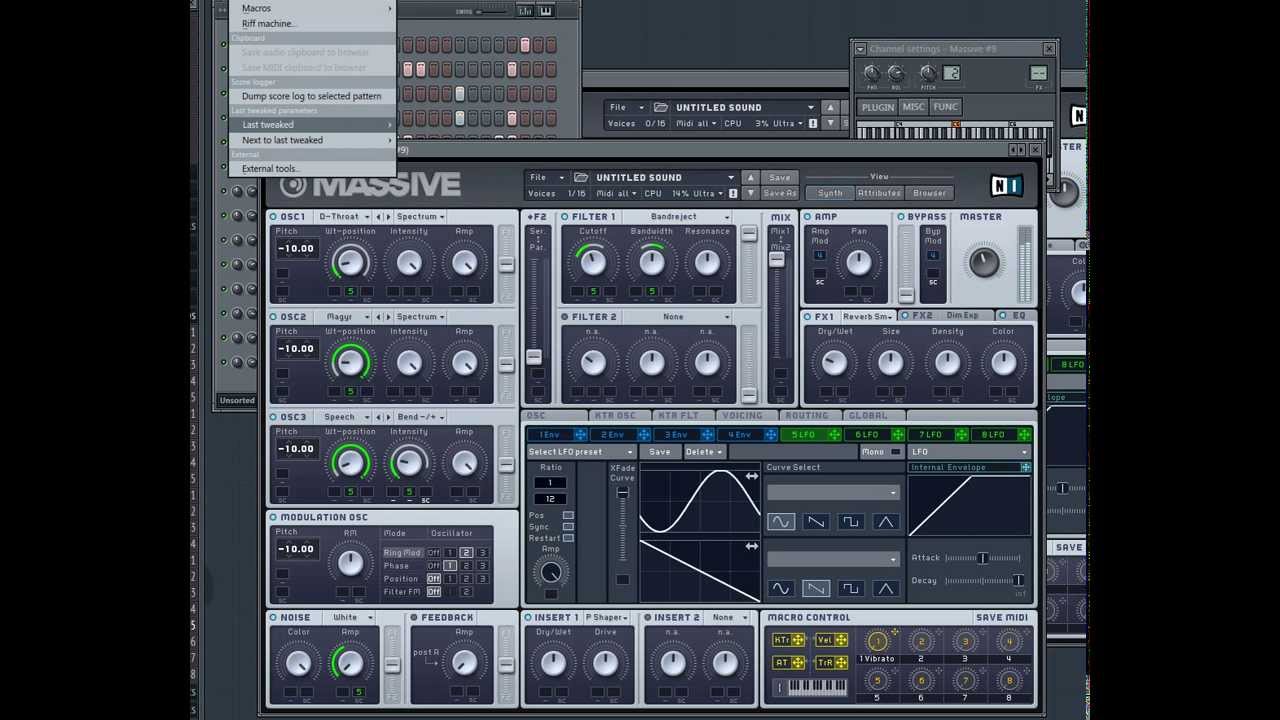Select the saw curve in the upper Curve Select
The image size is (1280, 720).
pyautogui.click(x=816, y=522)
